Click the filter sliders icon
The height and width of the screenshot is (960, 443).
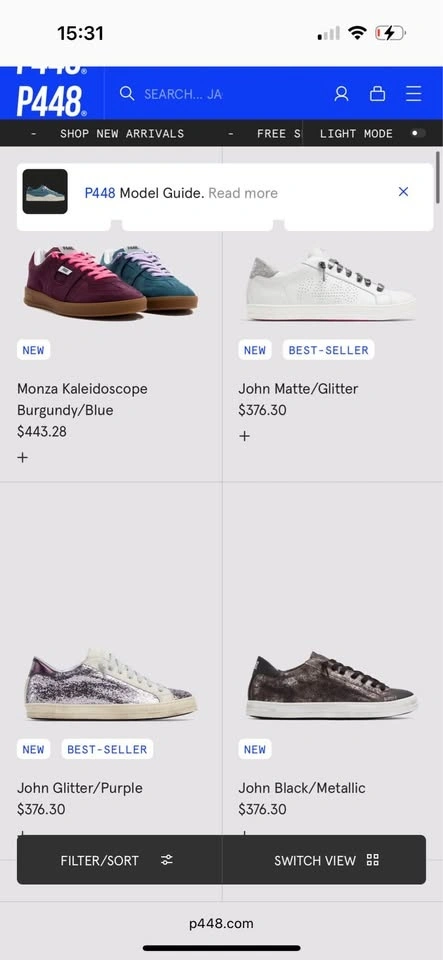[x=167, y=860]
